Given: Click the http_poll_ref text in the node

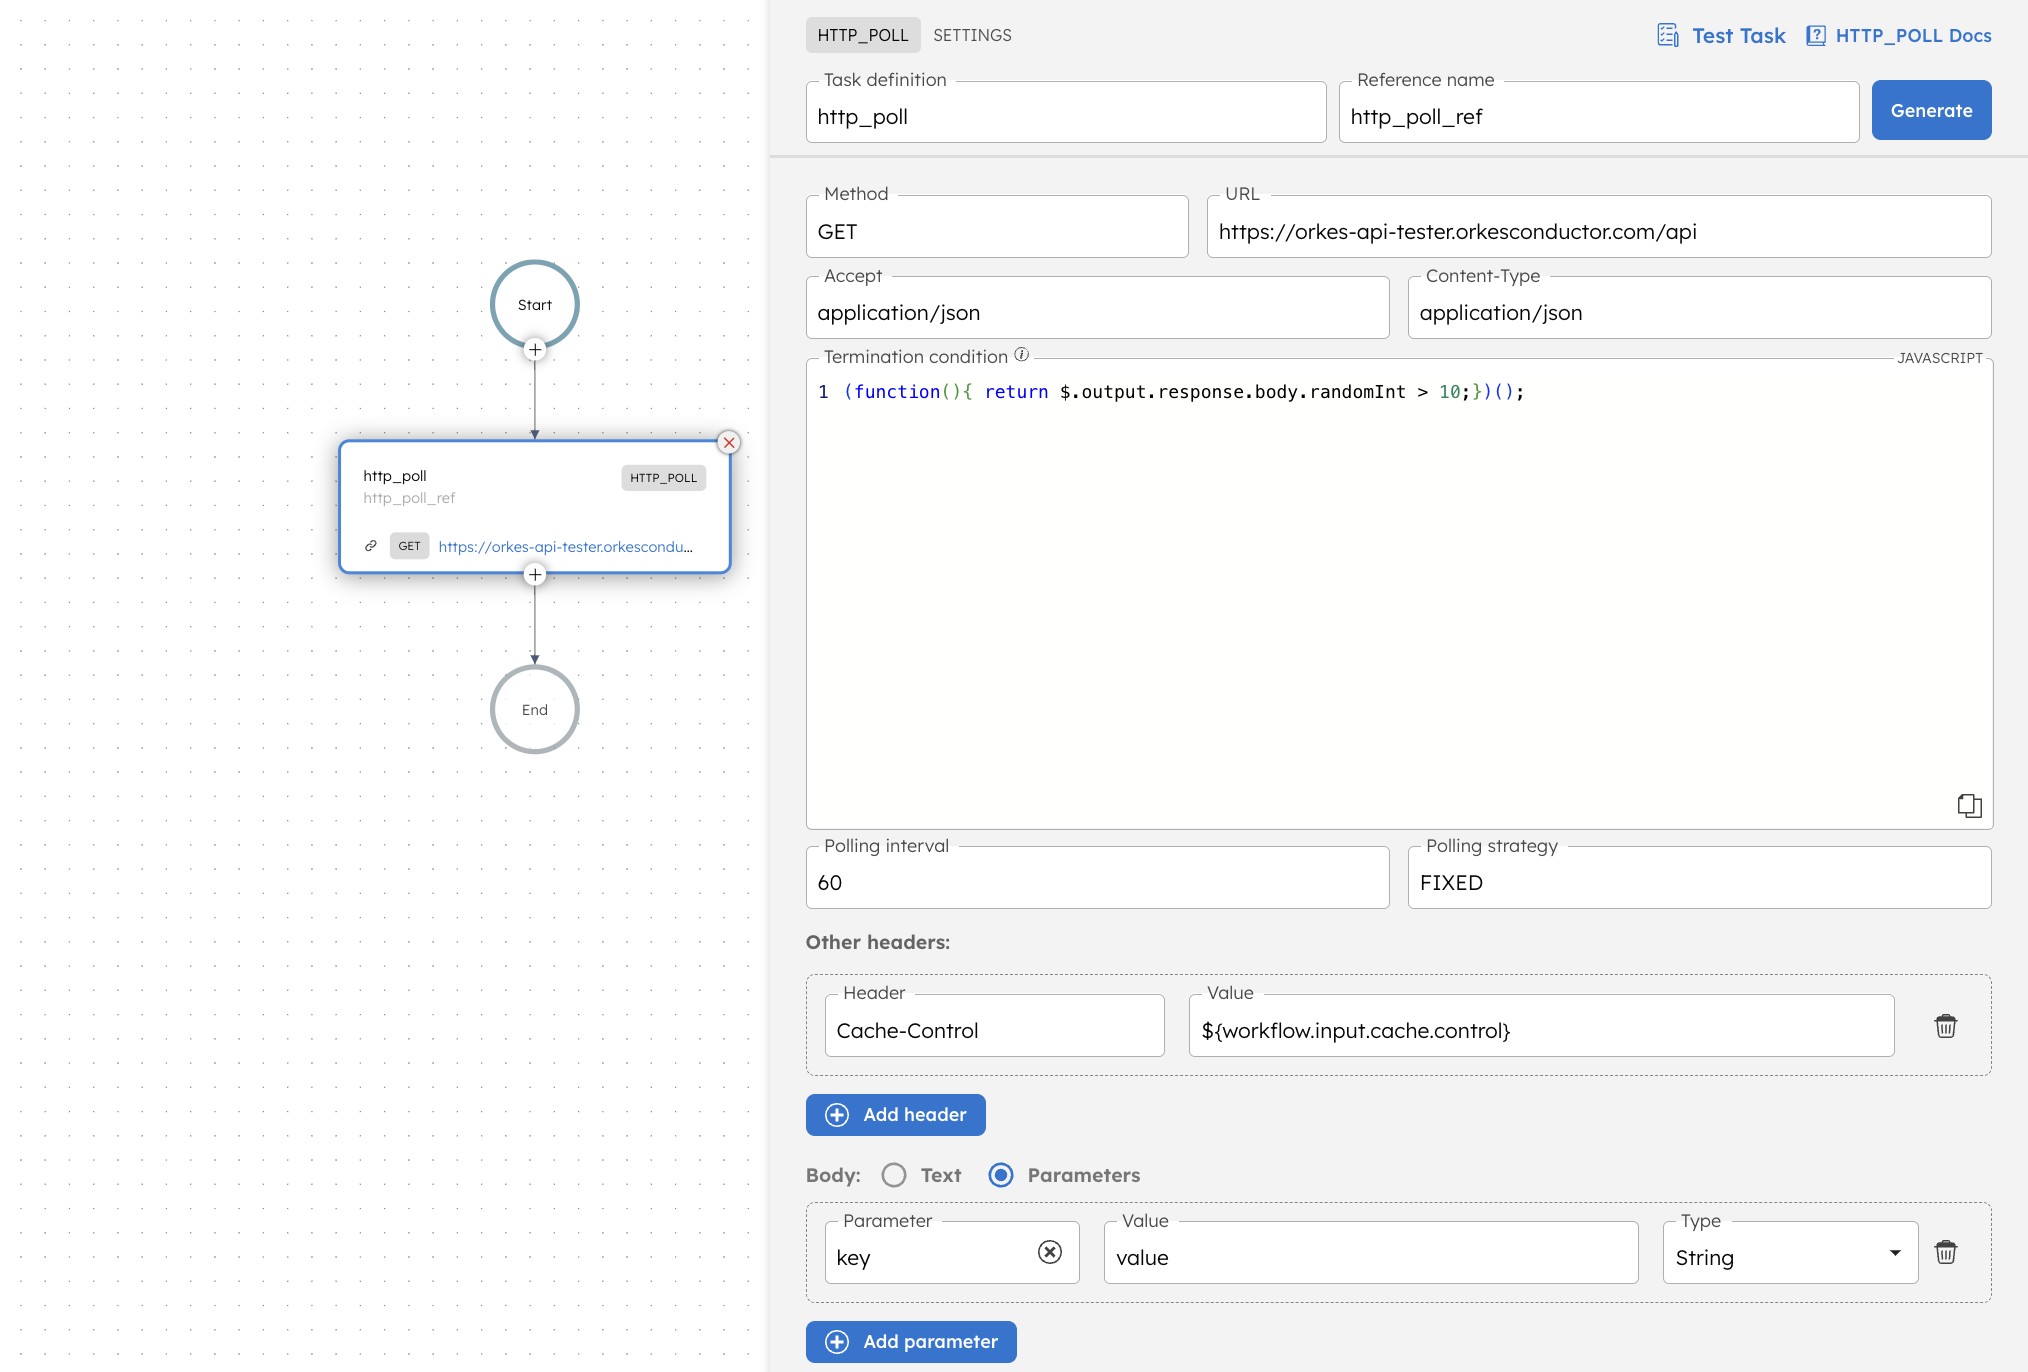Looking at the screenshot, I should (409, 498).
